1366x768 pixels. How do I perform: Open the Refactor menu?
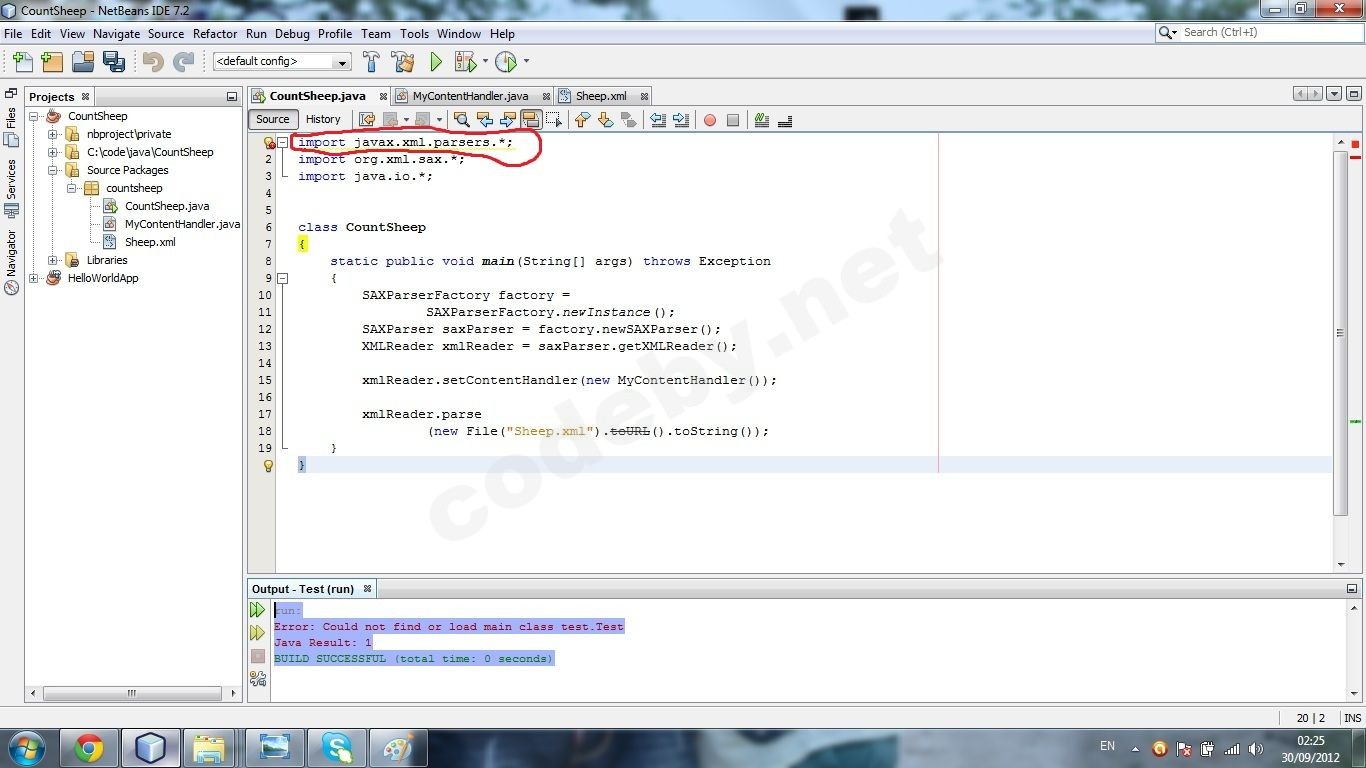pyautogui.click(x=215, y=33)
